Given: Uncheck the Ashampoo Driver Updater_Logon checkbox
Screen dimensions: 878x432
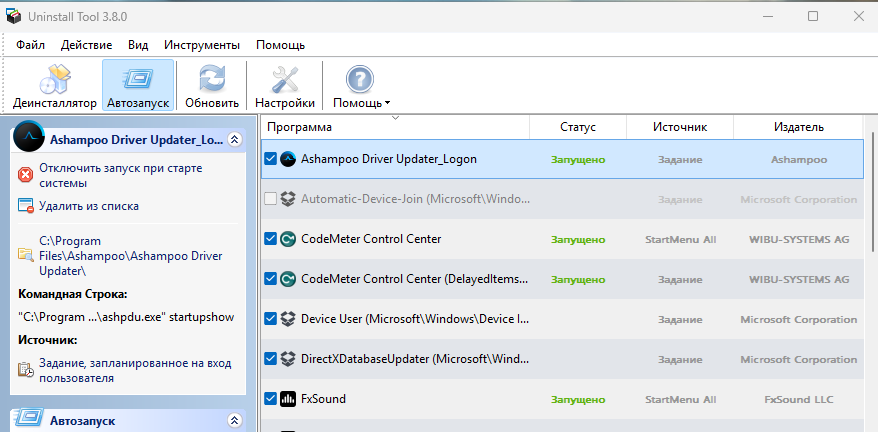Looking at the screenshot, I should [x=270, y=159].
